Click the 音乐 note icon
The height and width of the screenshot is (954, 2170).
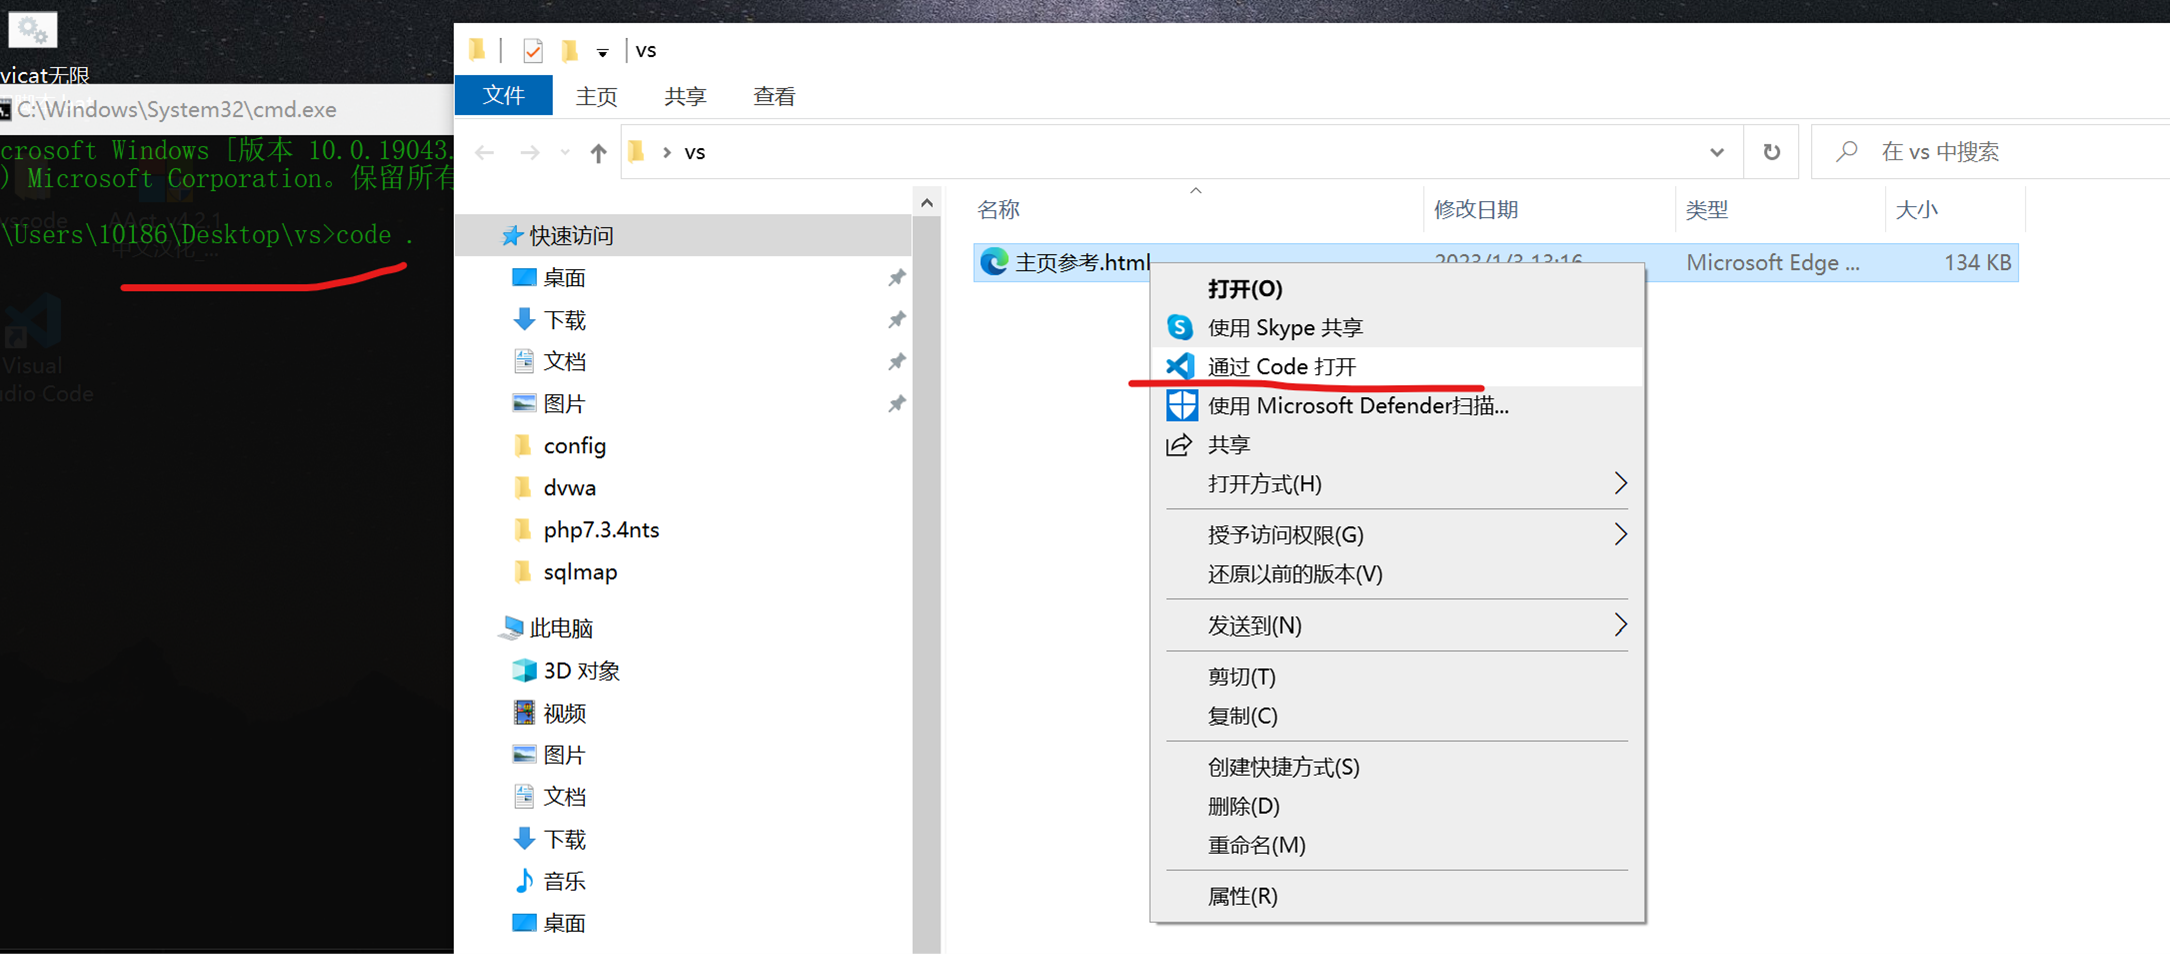[x=523, y=881]
